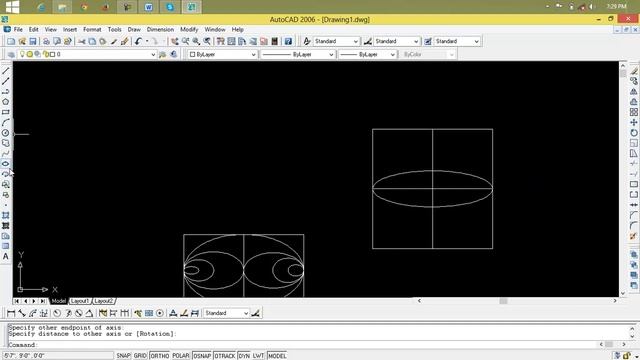Open Internet Explorer from the taskbar

click(x=41, y=7)
